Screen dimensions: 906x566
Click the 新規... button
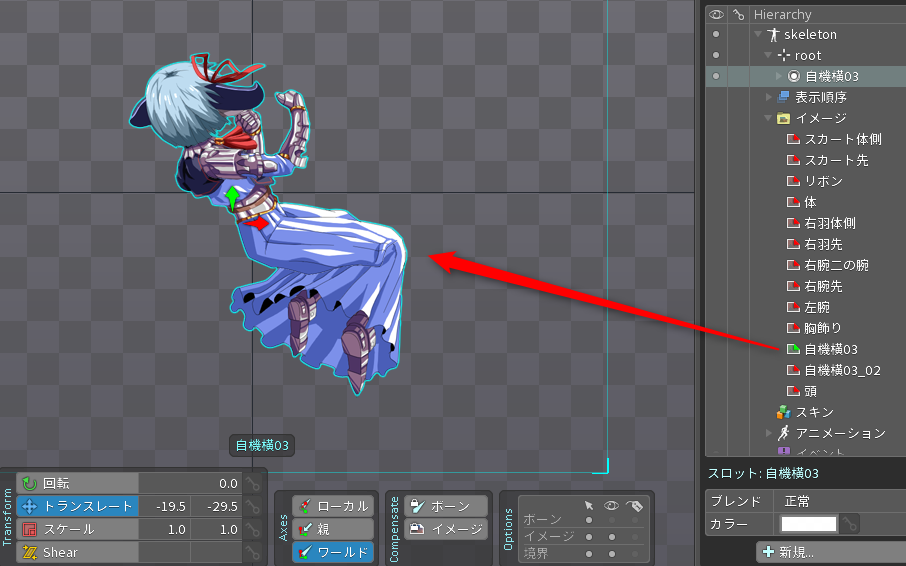[831, 552]
